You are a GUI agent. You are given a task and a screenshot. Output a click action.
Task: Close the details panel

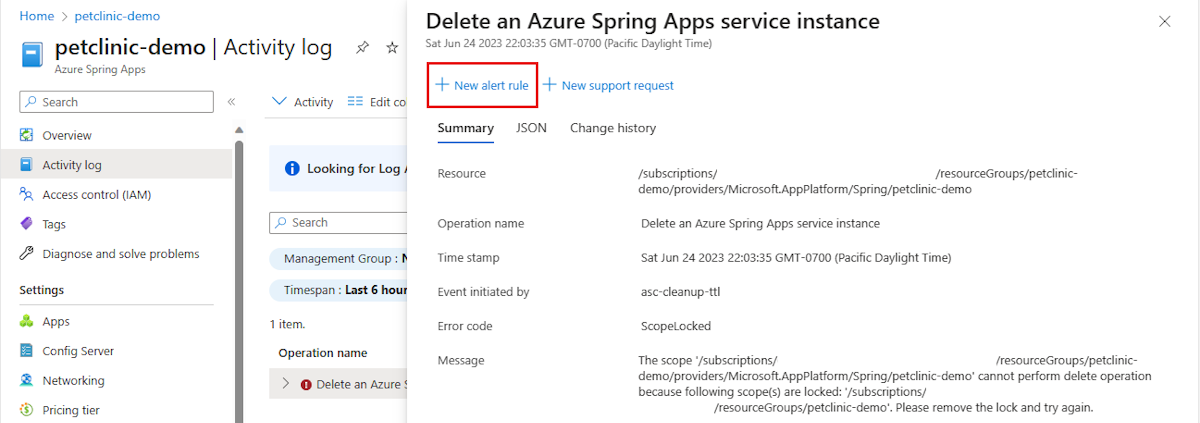pyautogui.click(x=1164, y=21)
